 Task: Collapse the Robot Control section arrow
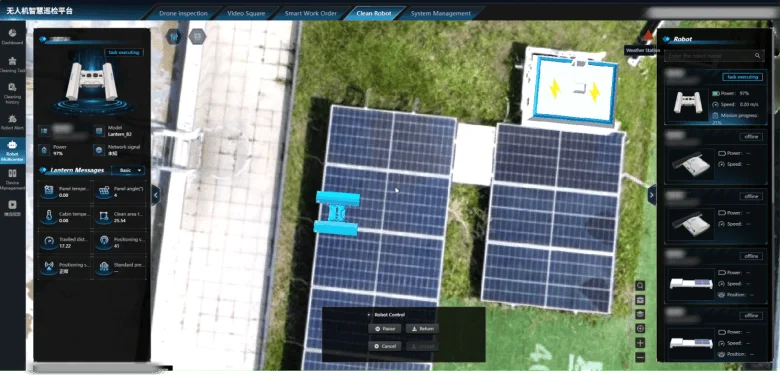[x=369, y=315]
